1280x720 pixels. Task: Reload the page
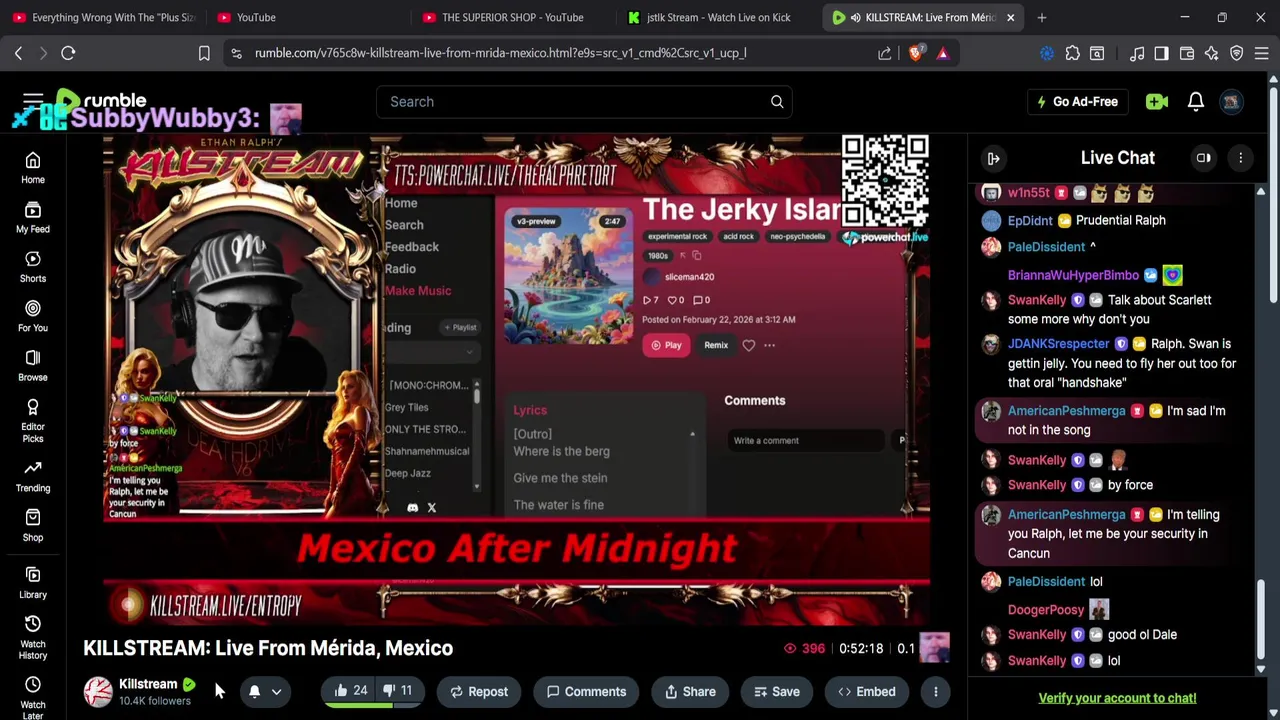[x=68, y=53]
